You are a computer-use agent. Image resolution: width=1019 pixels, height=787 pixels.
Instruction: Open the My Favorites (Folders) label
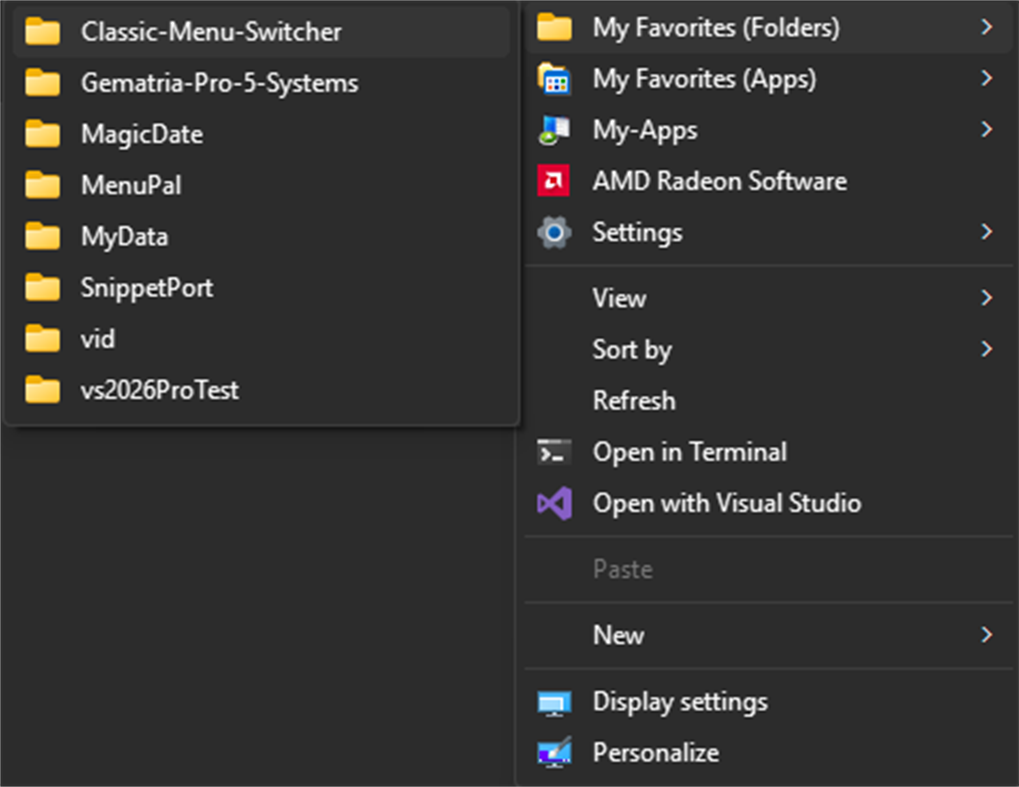click(x=716, y=28)
